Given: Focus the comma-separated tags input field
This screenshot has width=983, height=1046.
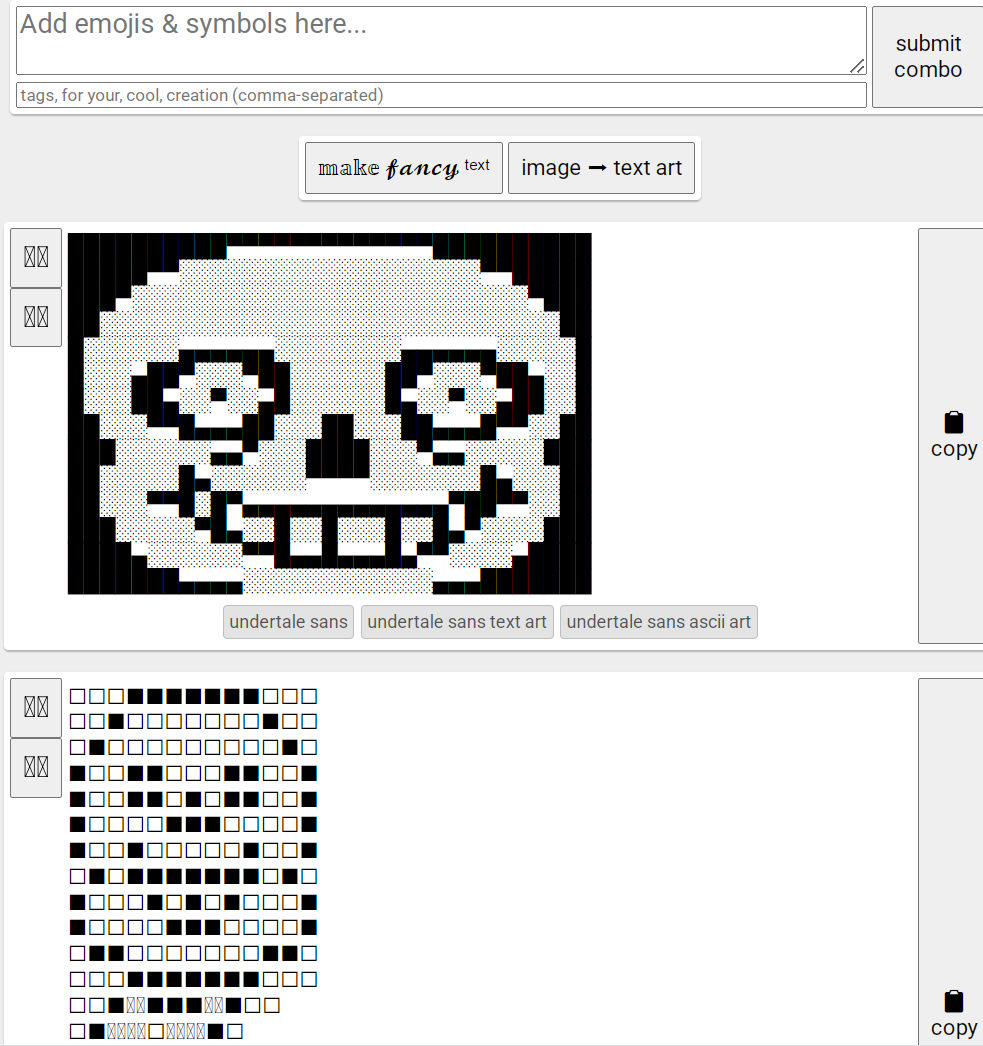Looking at the screenshot, I should click(441, 95).
